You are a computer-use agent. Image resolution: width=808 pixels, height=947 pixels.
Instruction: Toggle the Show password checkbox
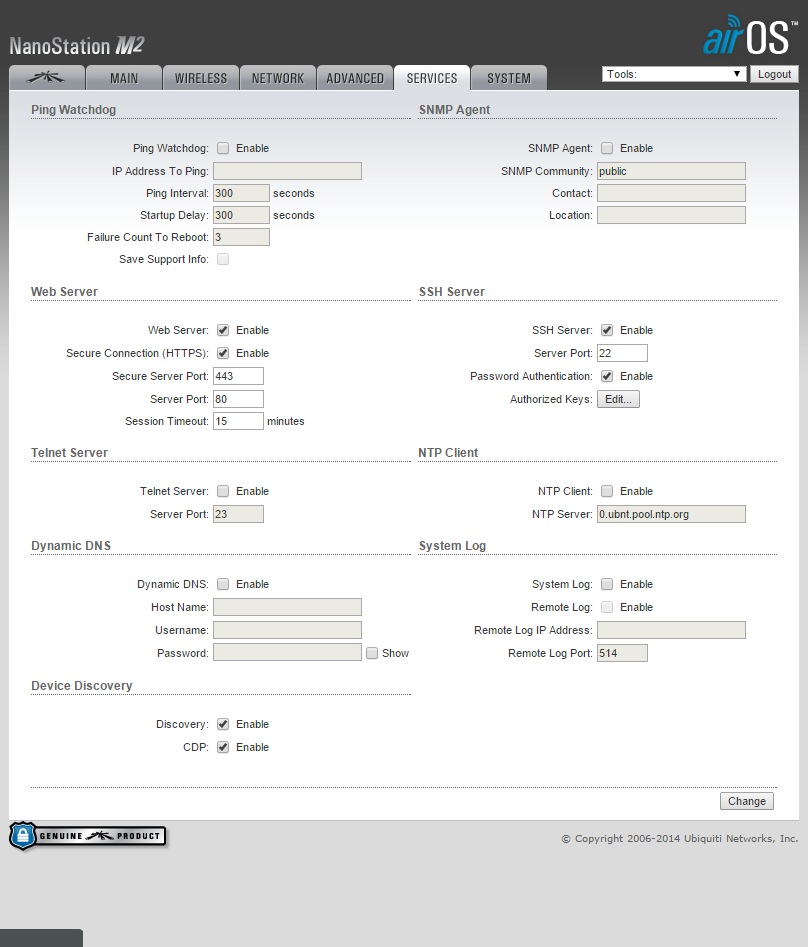click(372, 653)
